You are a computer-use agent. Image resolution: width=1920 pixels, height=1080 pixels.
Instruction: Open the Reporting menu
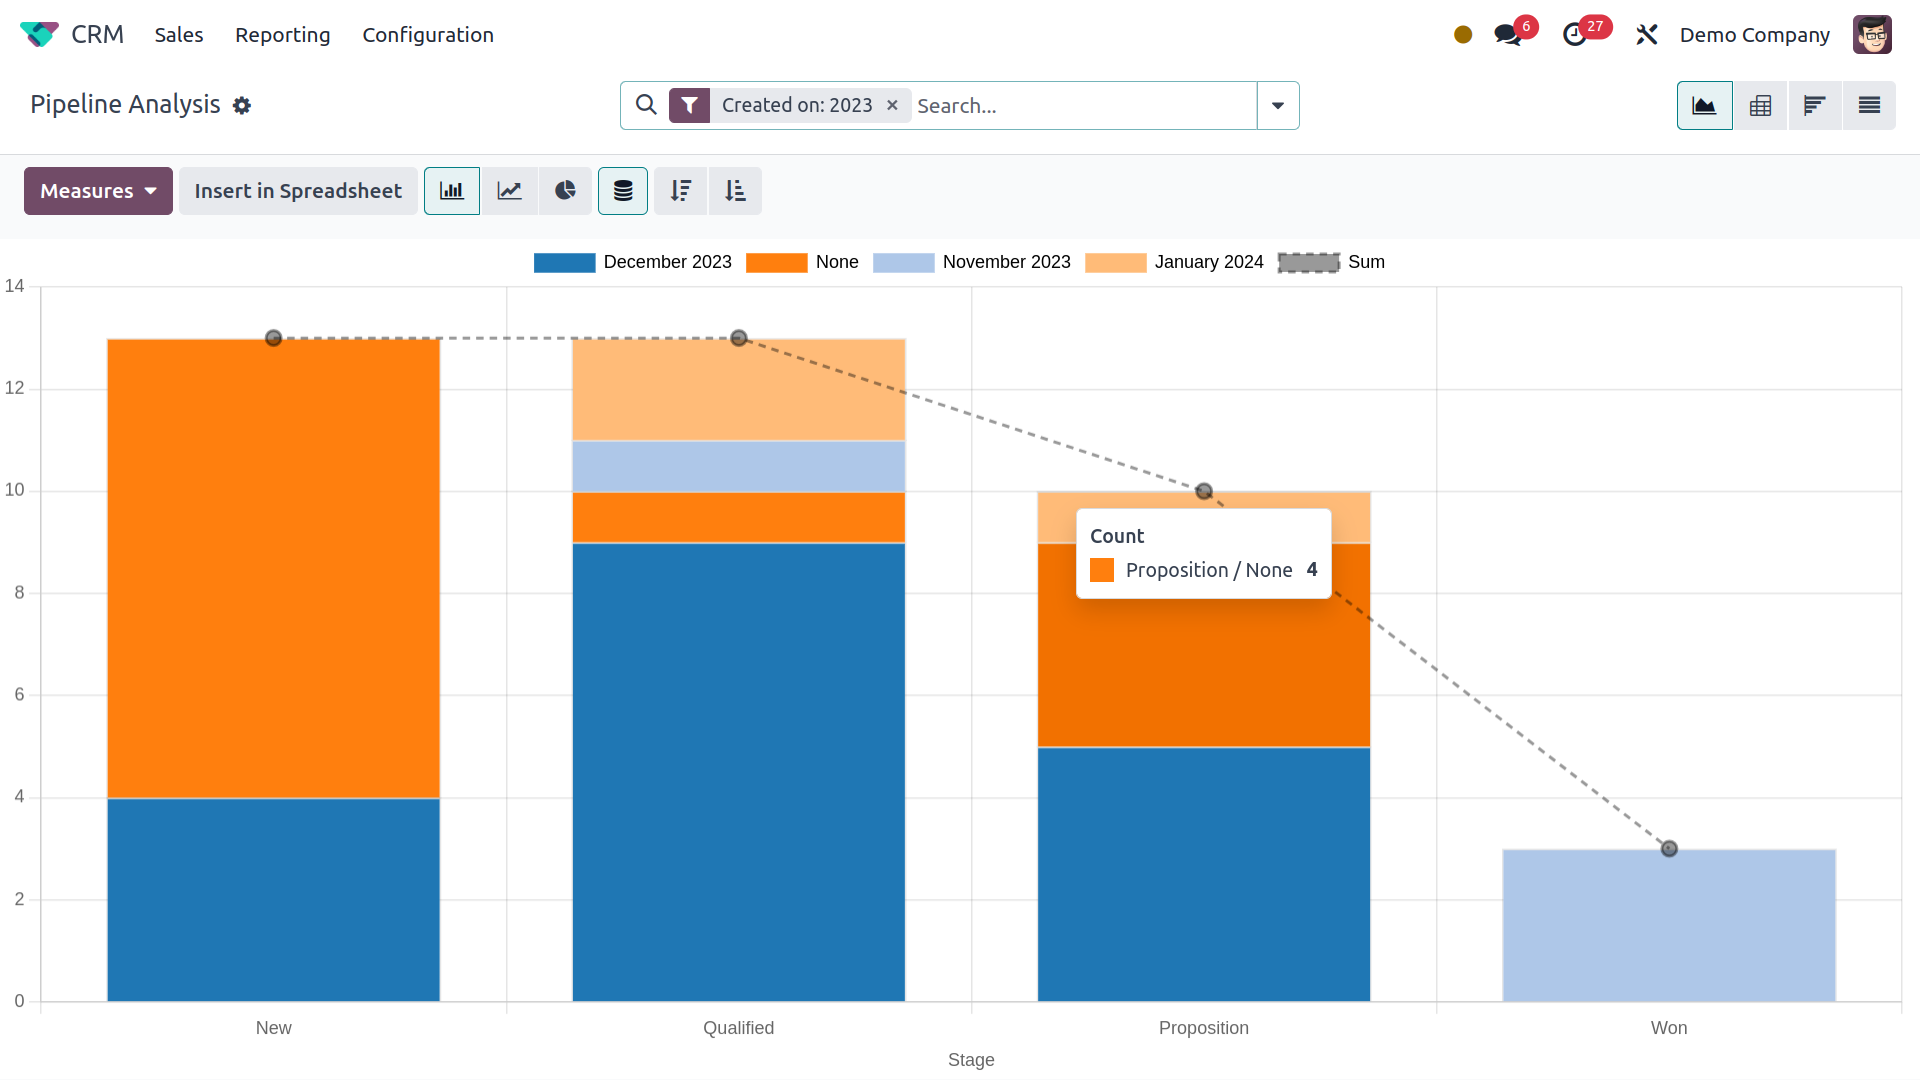click(282, 35)
